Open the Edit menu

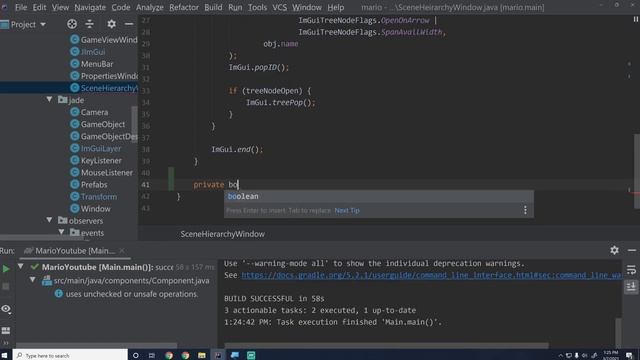[x=39, y=7]
